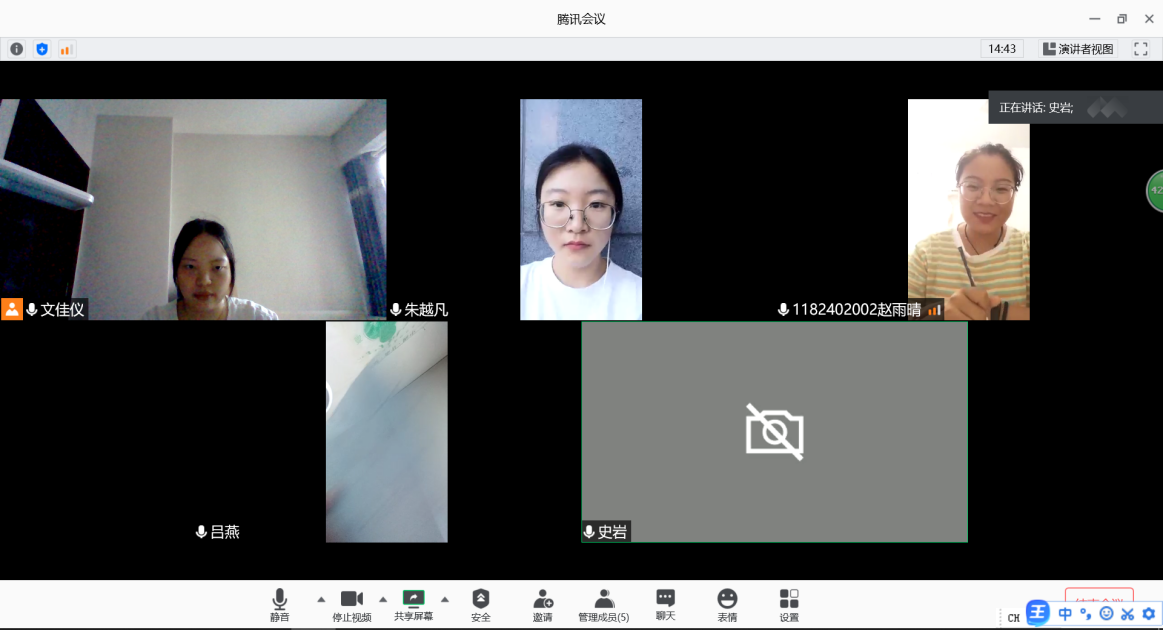This screenshot has width=1163, height=630.
Task: Open the 邀请 invite dialog
Action: coord(542,604)
